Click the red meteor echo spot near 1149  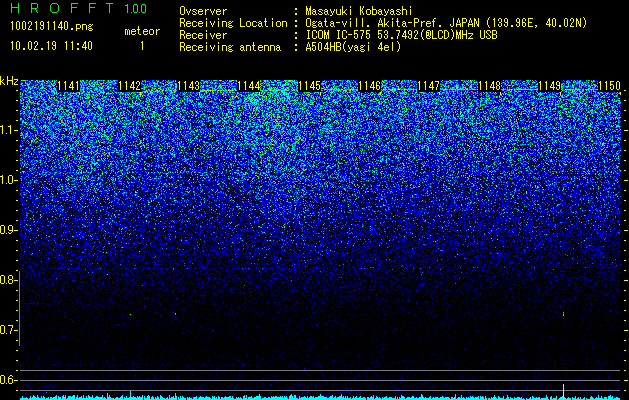coord(563,314)
